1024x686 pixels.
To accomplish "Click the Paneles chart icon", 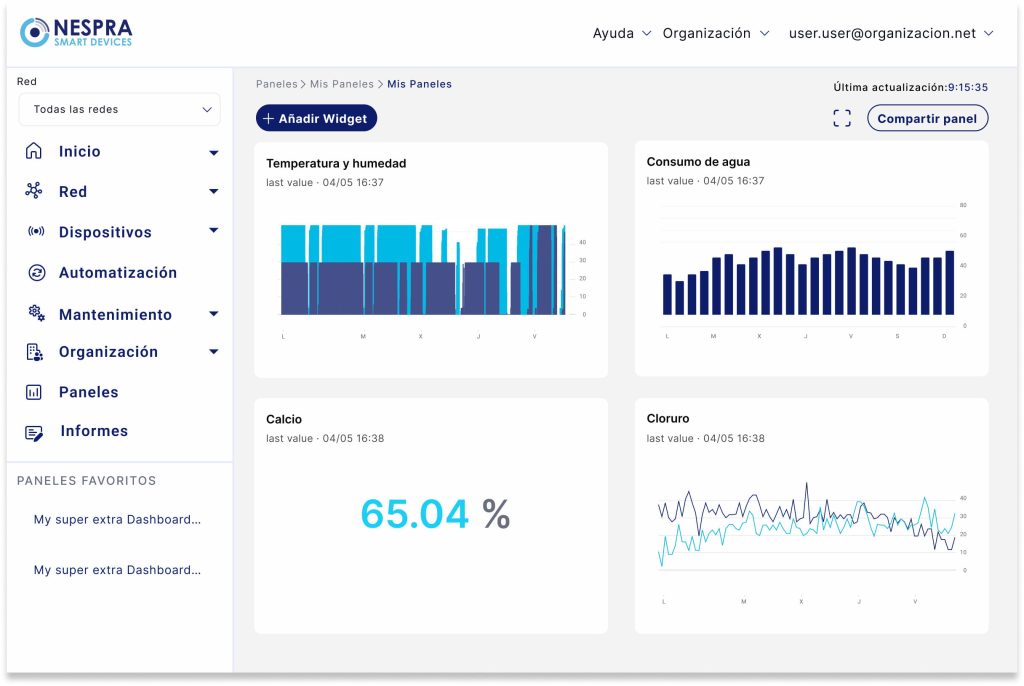I will 33,392.
